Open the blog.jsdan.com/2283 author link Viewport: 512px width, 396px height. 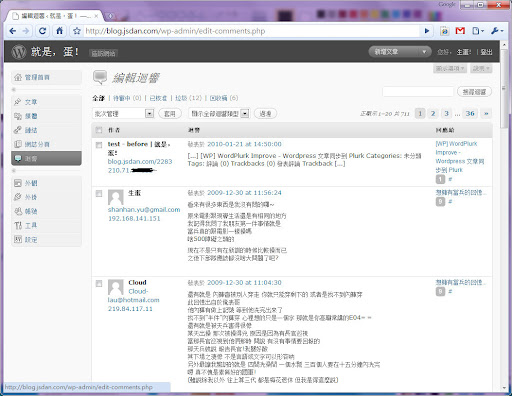140,162
